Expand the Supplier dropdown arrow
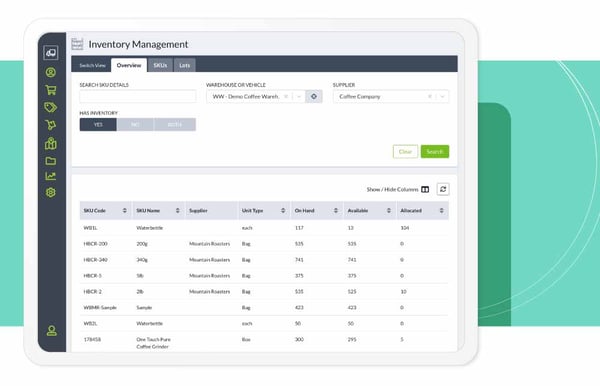Viewport: 600px width, 386px height. click(442, 96)
